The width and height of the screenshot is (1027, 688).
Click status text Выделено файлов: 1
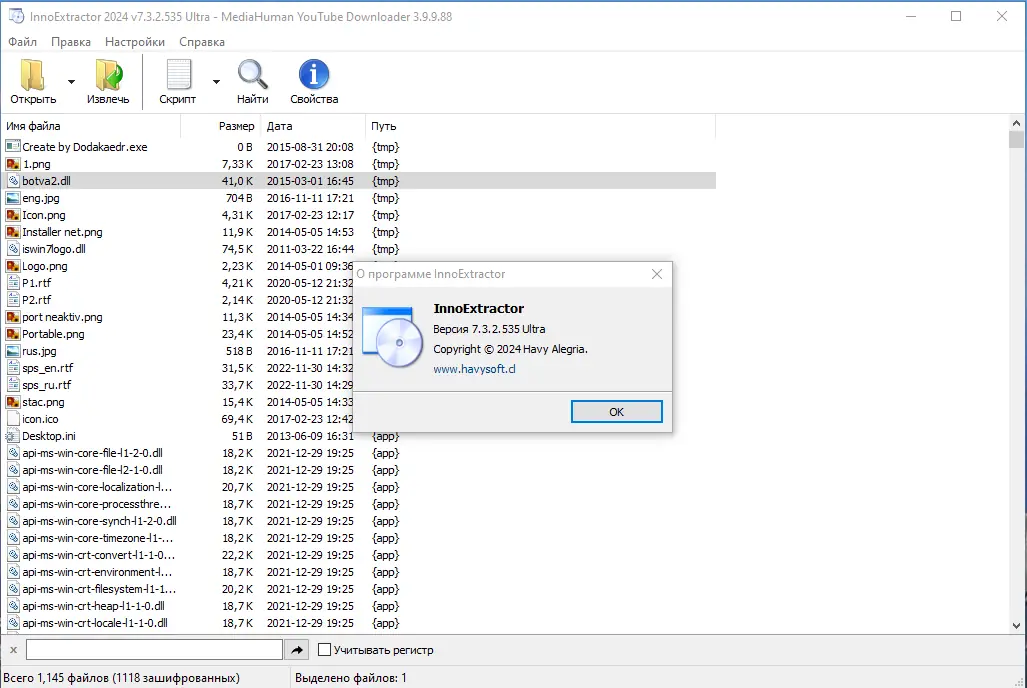click(350, 678)
